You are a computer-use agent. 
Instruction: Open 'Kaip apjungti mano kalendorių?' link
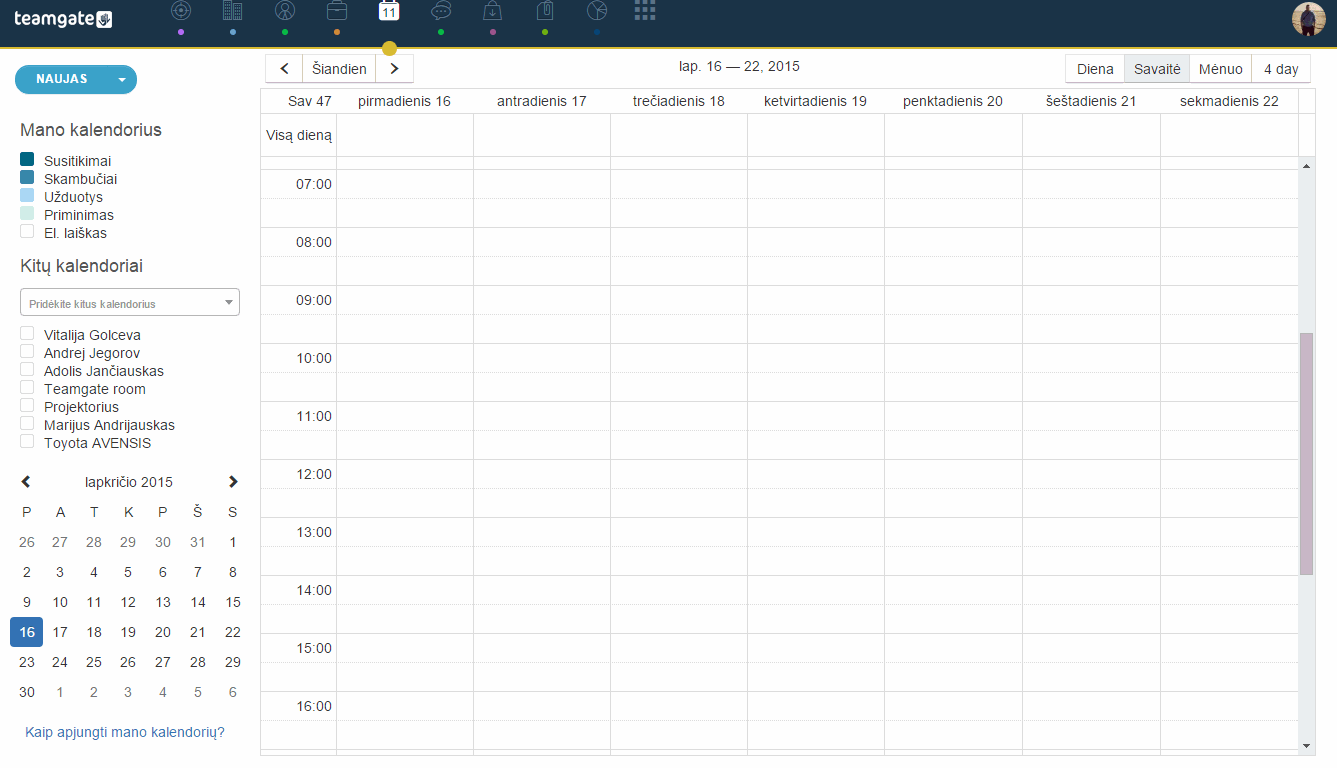coord(125,732)
